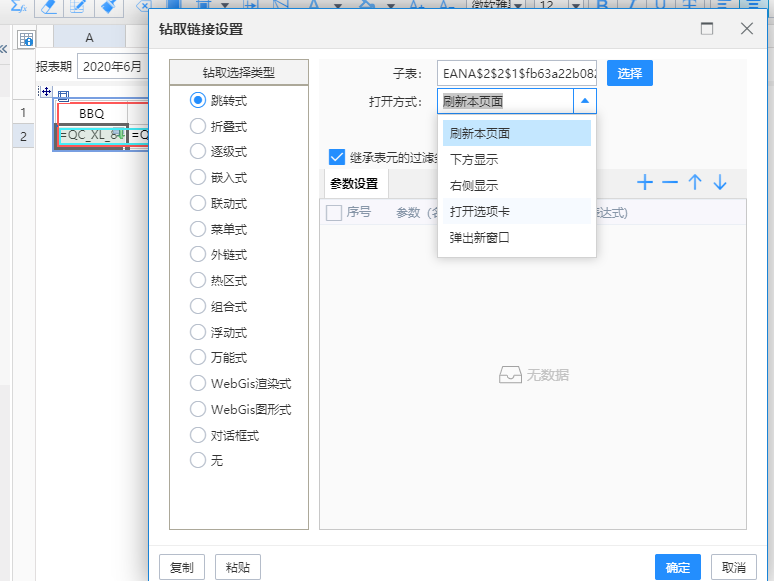Viewport: 774px width, 581px height.
Task: Click the 子表 input field
Action: pos(517,74)
